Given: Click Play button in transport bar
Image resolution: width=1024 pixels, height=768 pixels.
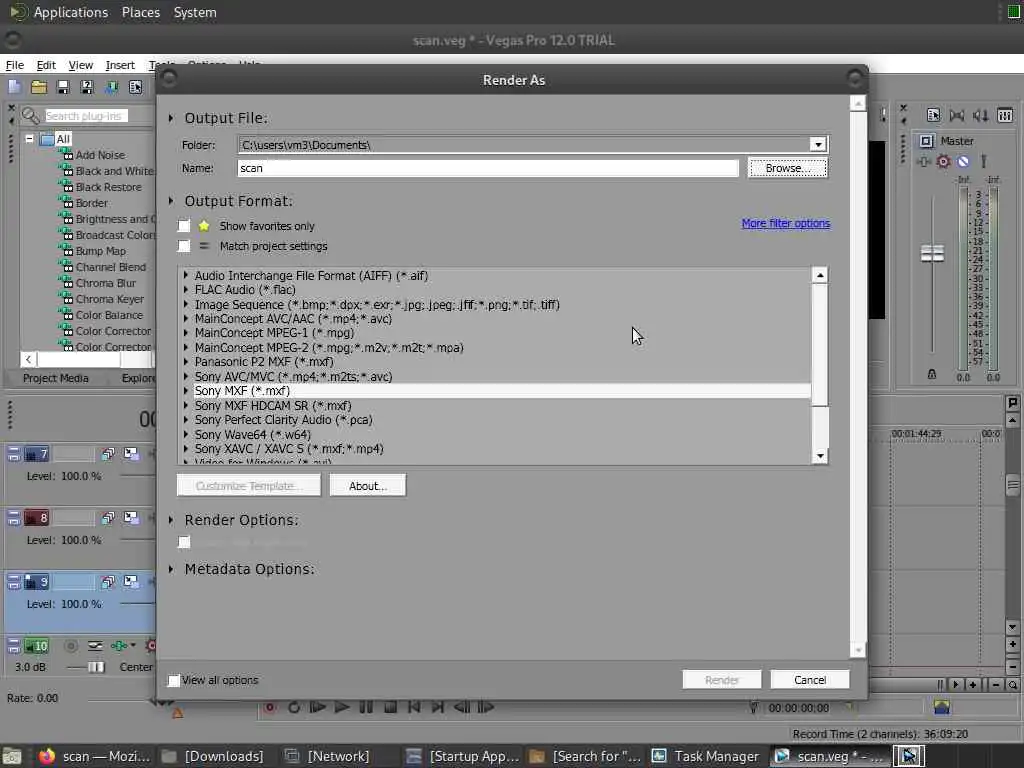Looking at the screenshot, I should (341, 707).
